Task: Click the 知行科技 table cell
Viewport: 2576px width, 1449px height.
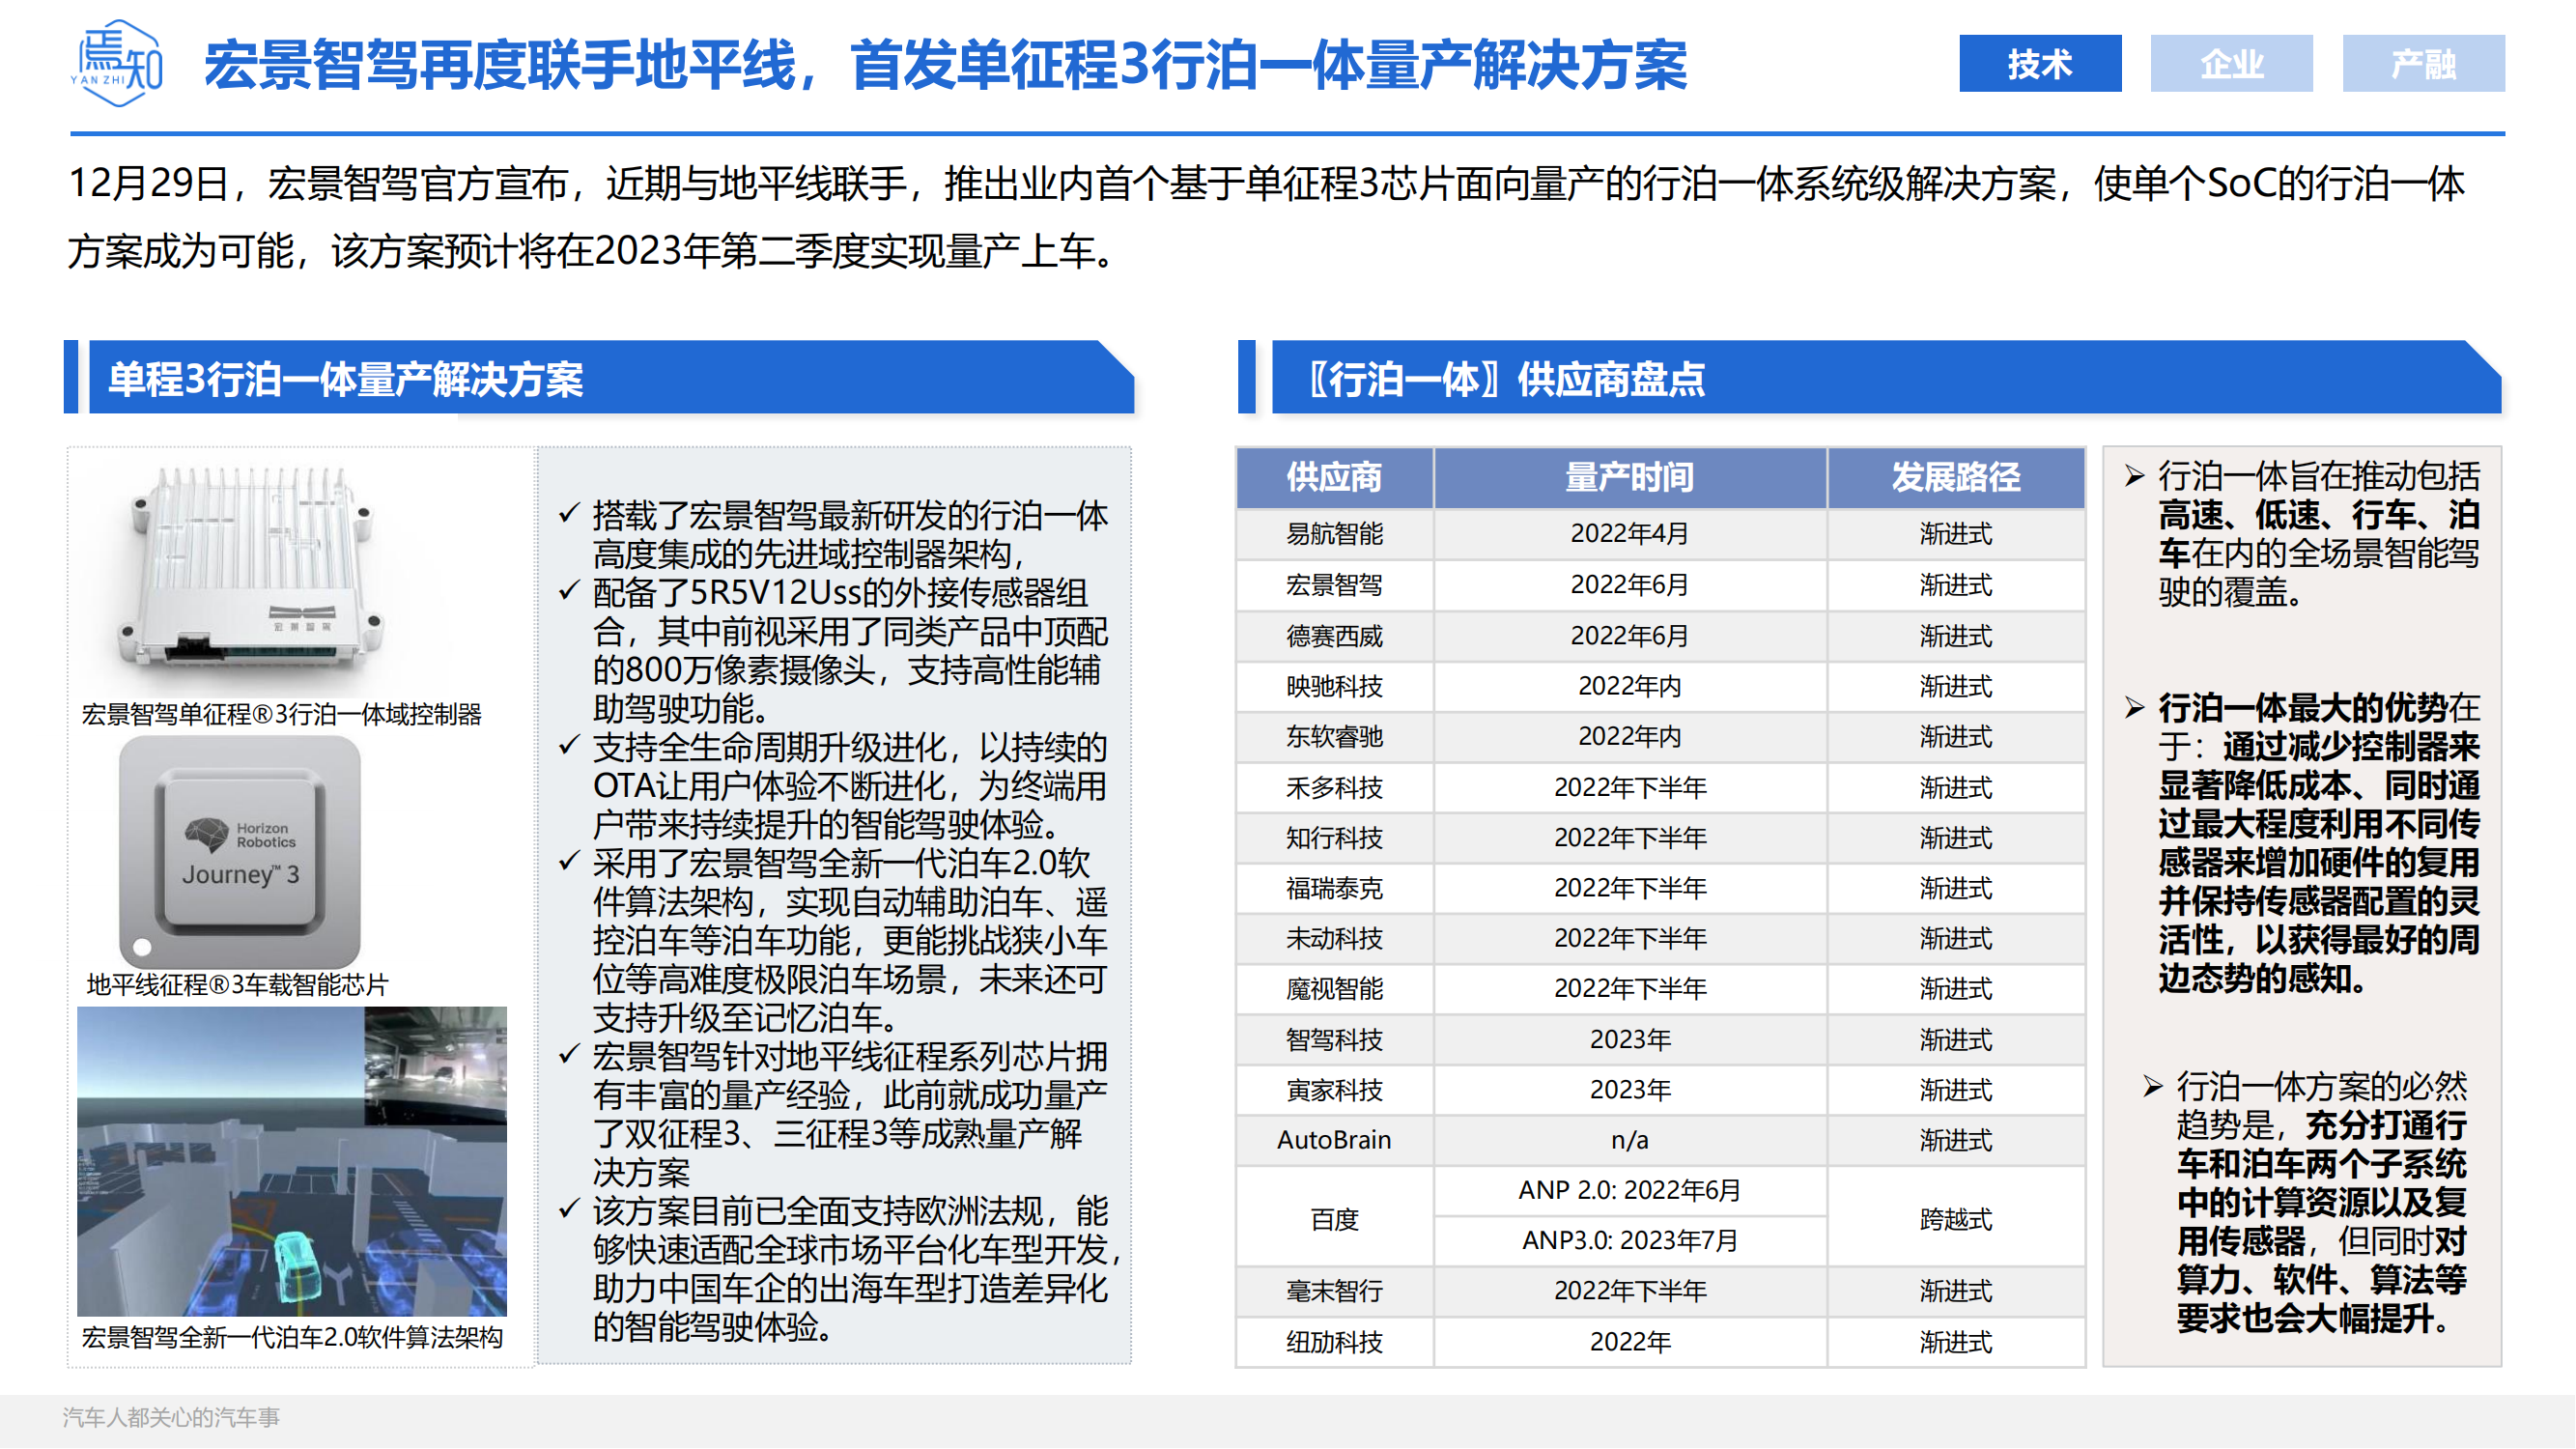Action: tap(1335, 838)
